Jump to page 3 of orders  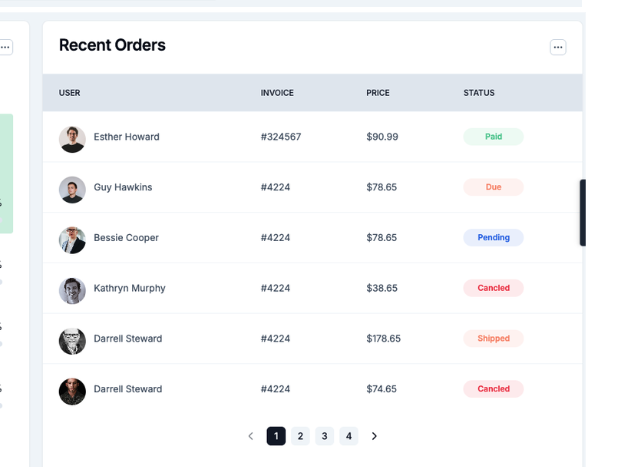tap(324, 436)
